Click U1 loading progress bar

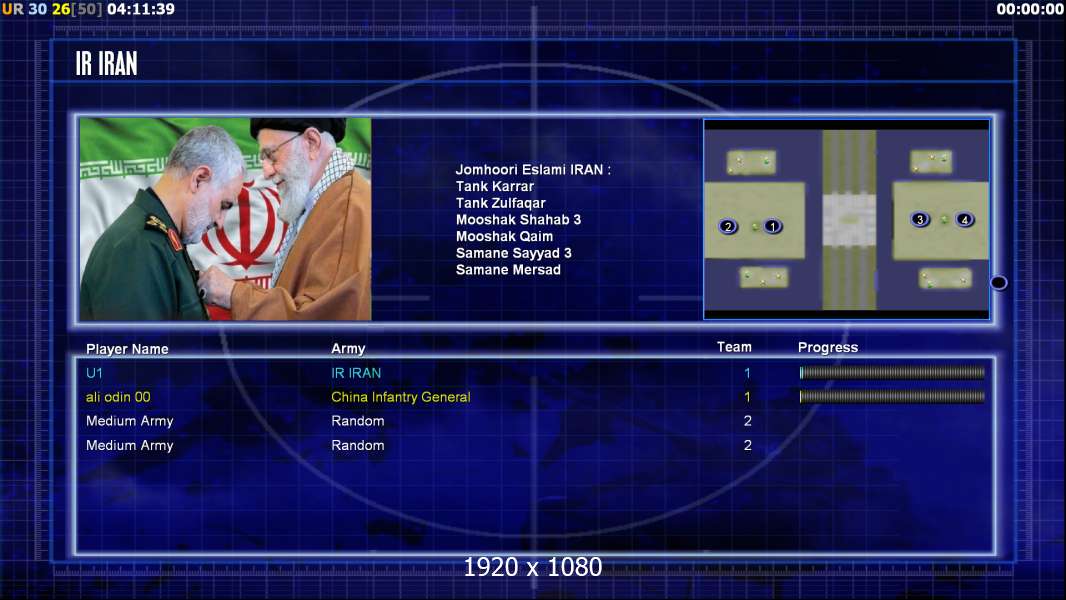tap(892, 372)
